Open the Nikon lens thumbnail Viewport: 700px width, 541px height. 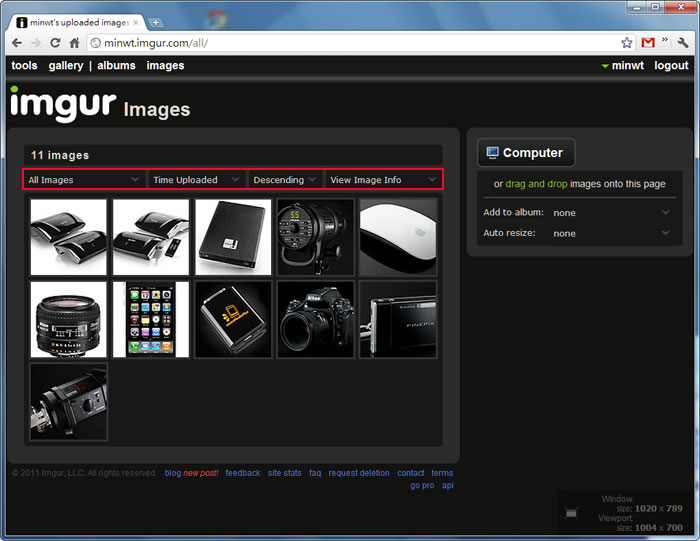pyautogui.click(x=69, y=319)
